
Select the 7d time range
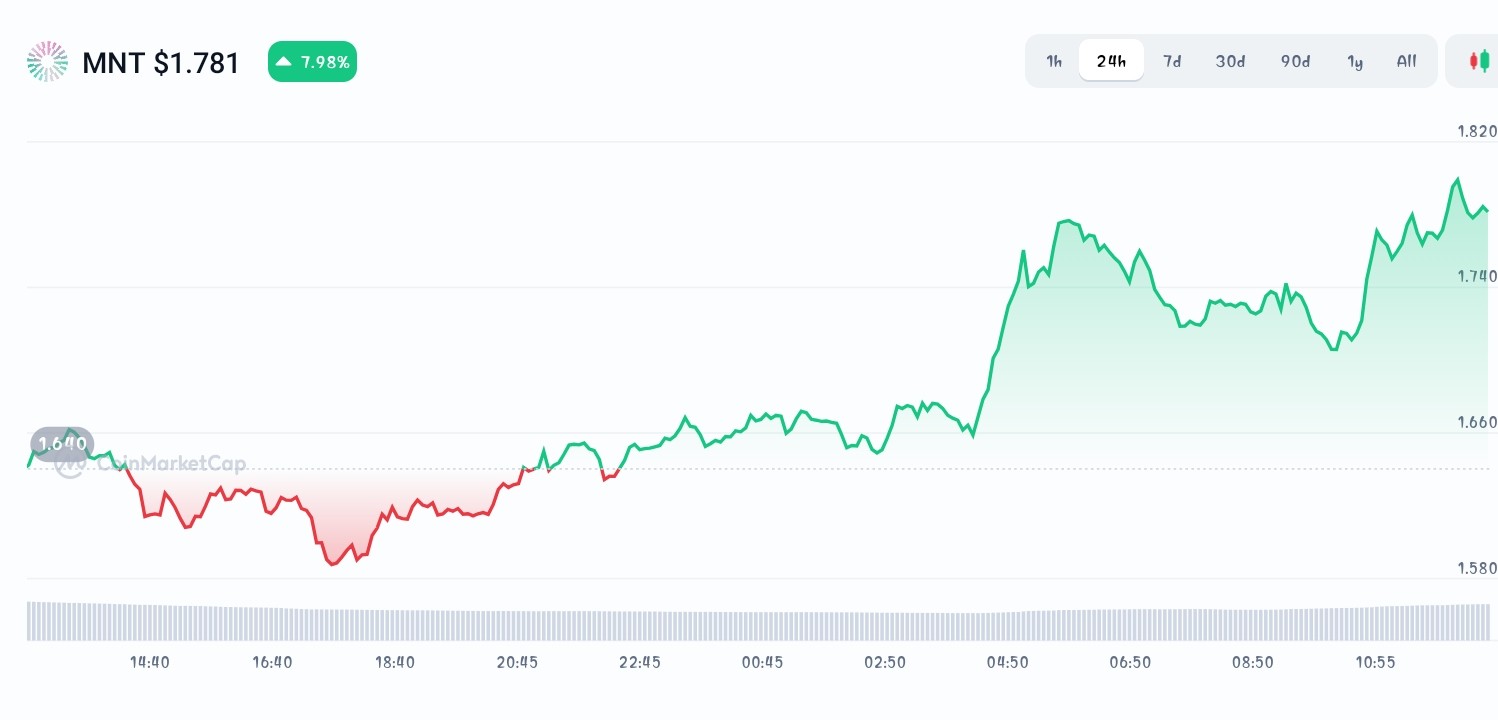1172,61
